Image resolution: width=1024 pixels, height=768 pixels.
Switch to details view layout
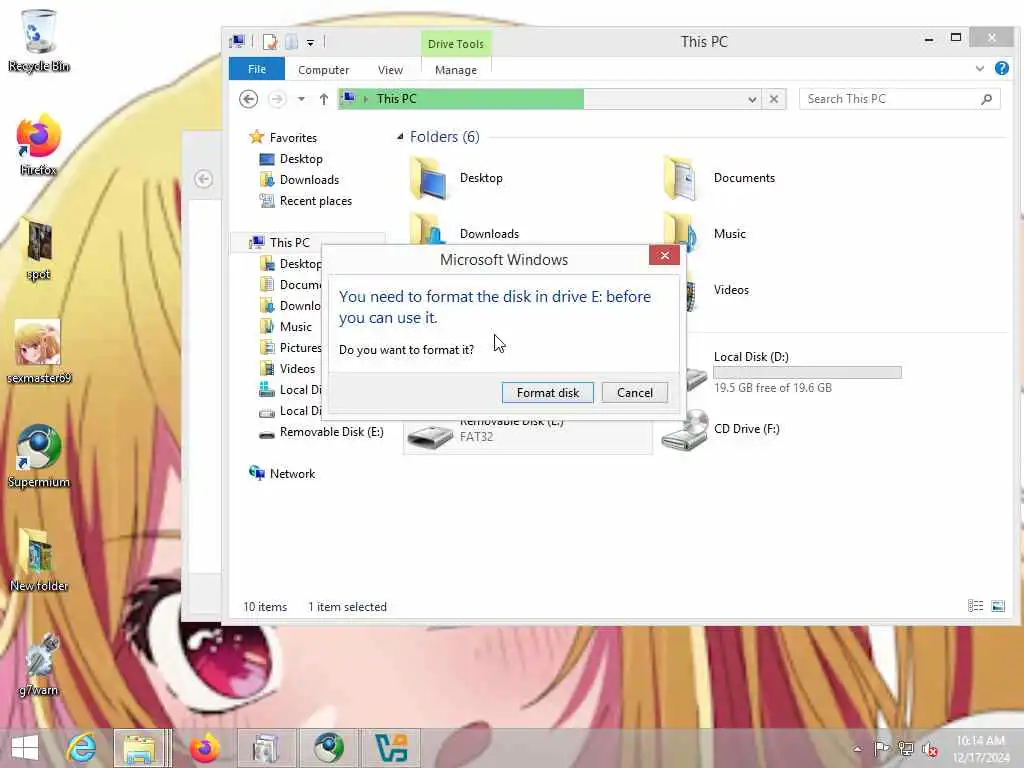[975, 606]
